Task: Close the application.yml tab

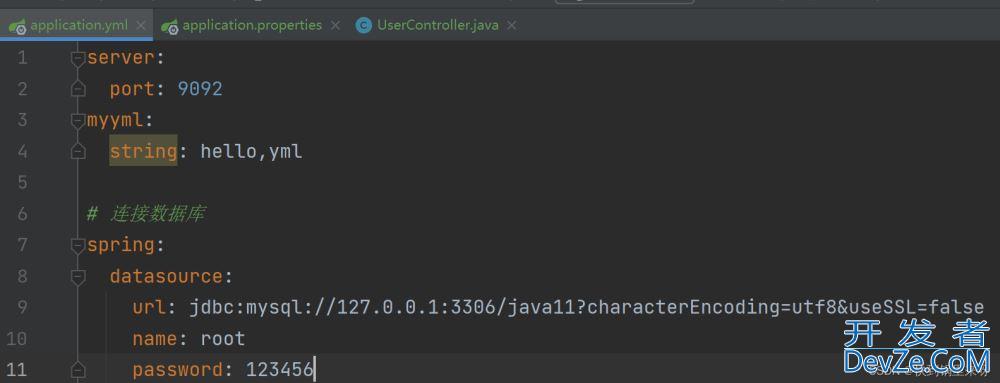Action: pos(141,25)
